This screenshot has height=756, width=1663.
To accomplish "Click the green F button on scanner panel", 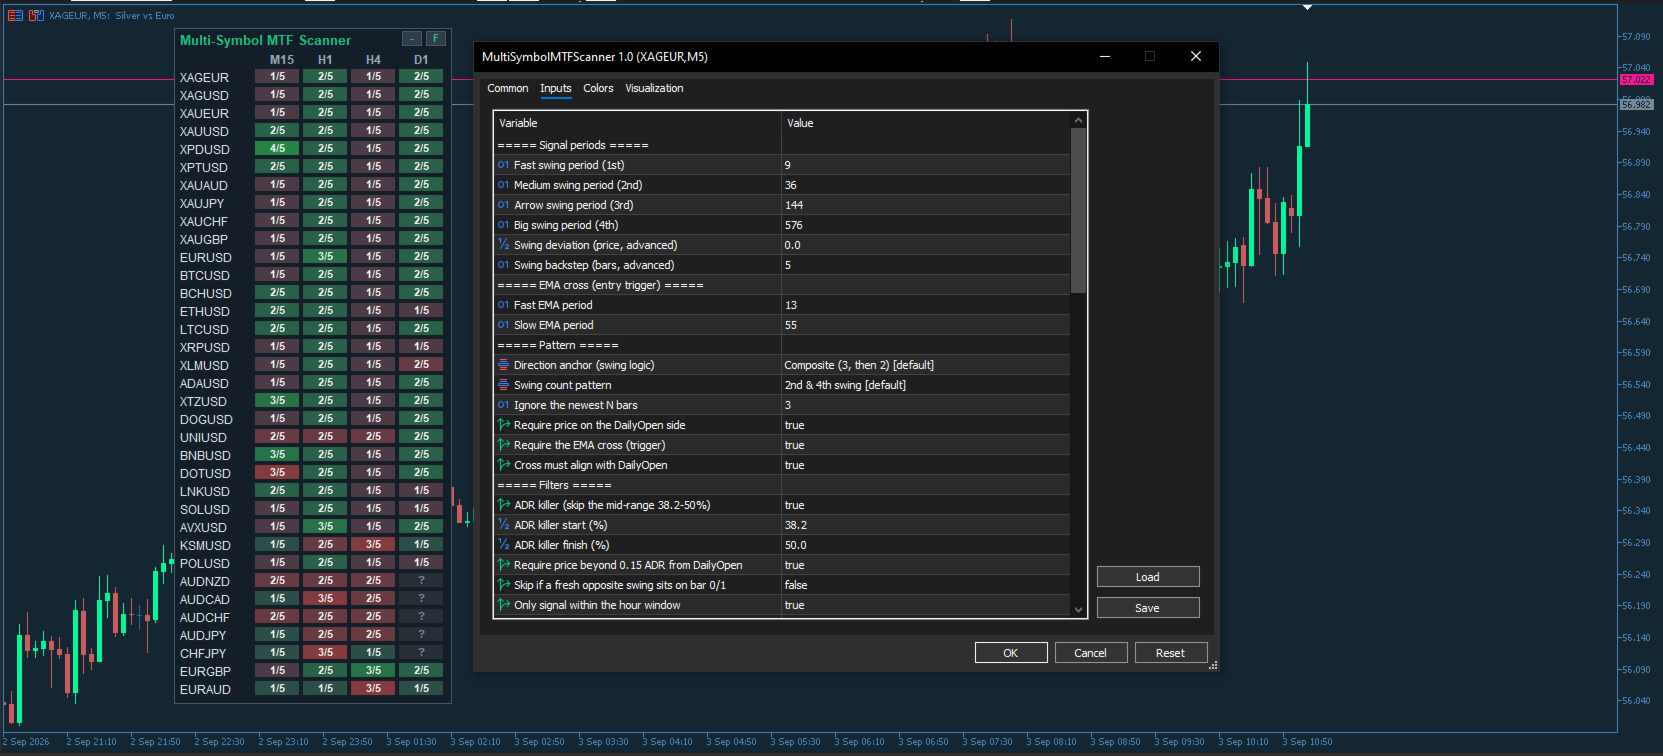I will click(436, 39).
